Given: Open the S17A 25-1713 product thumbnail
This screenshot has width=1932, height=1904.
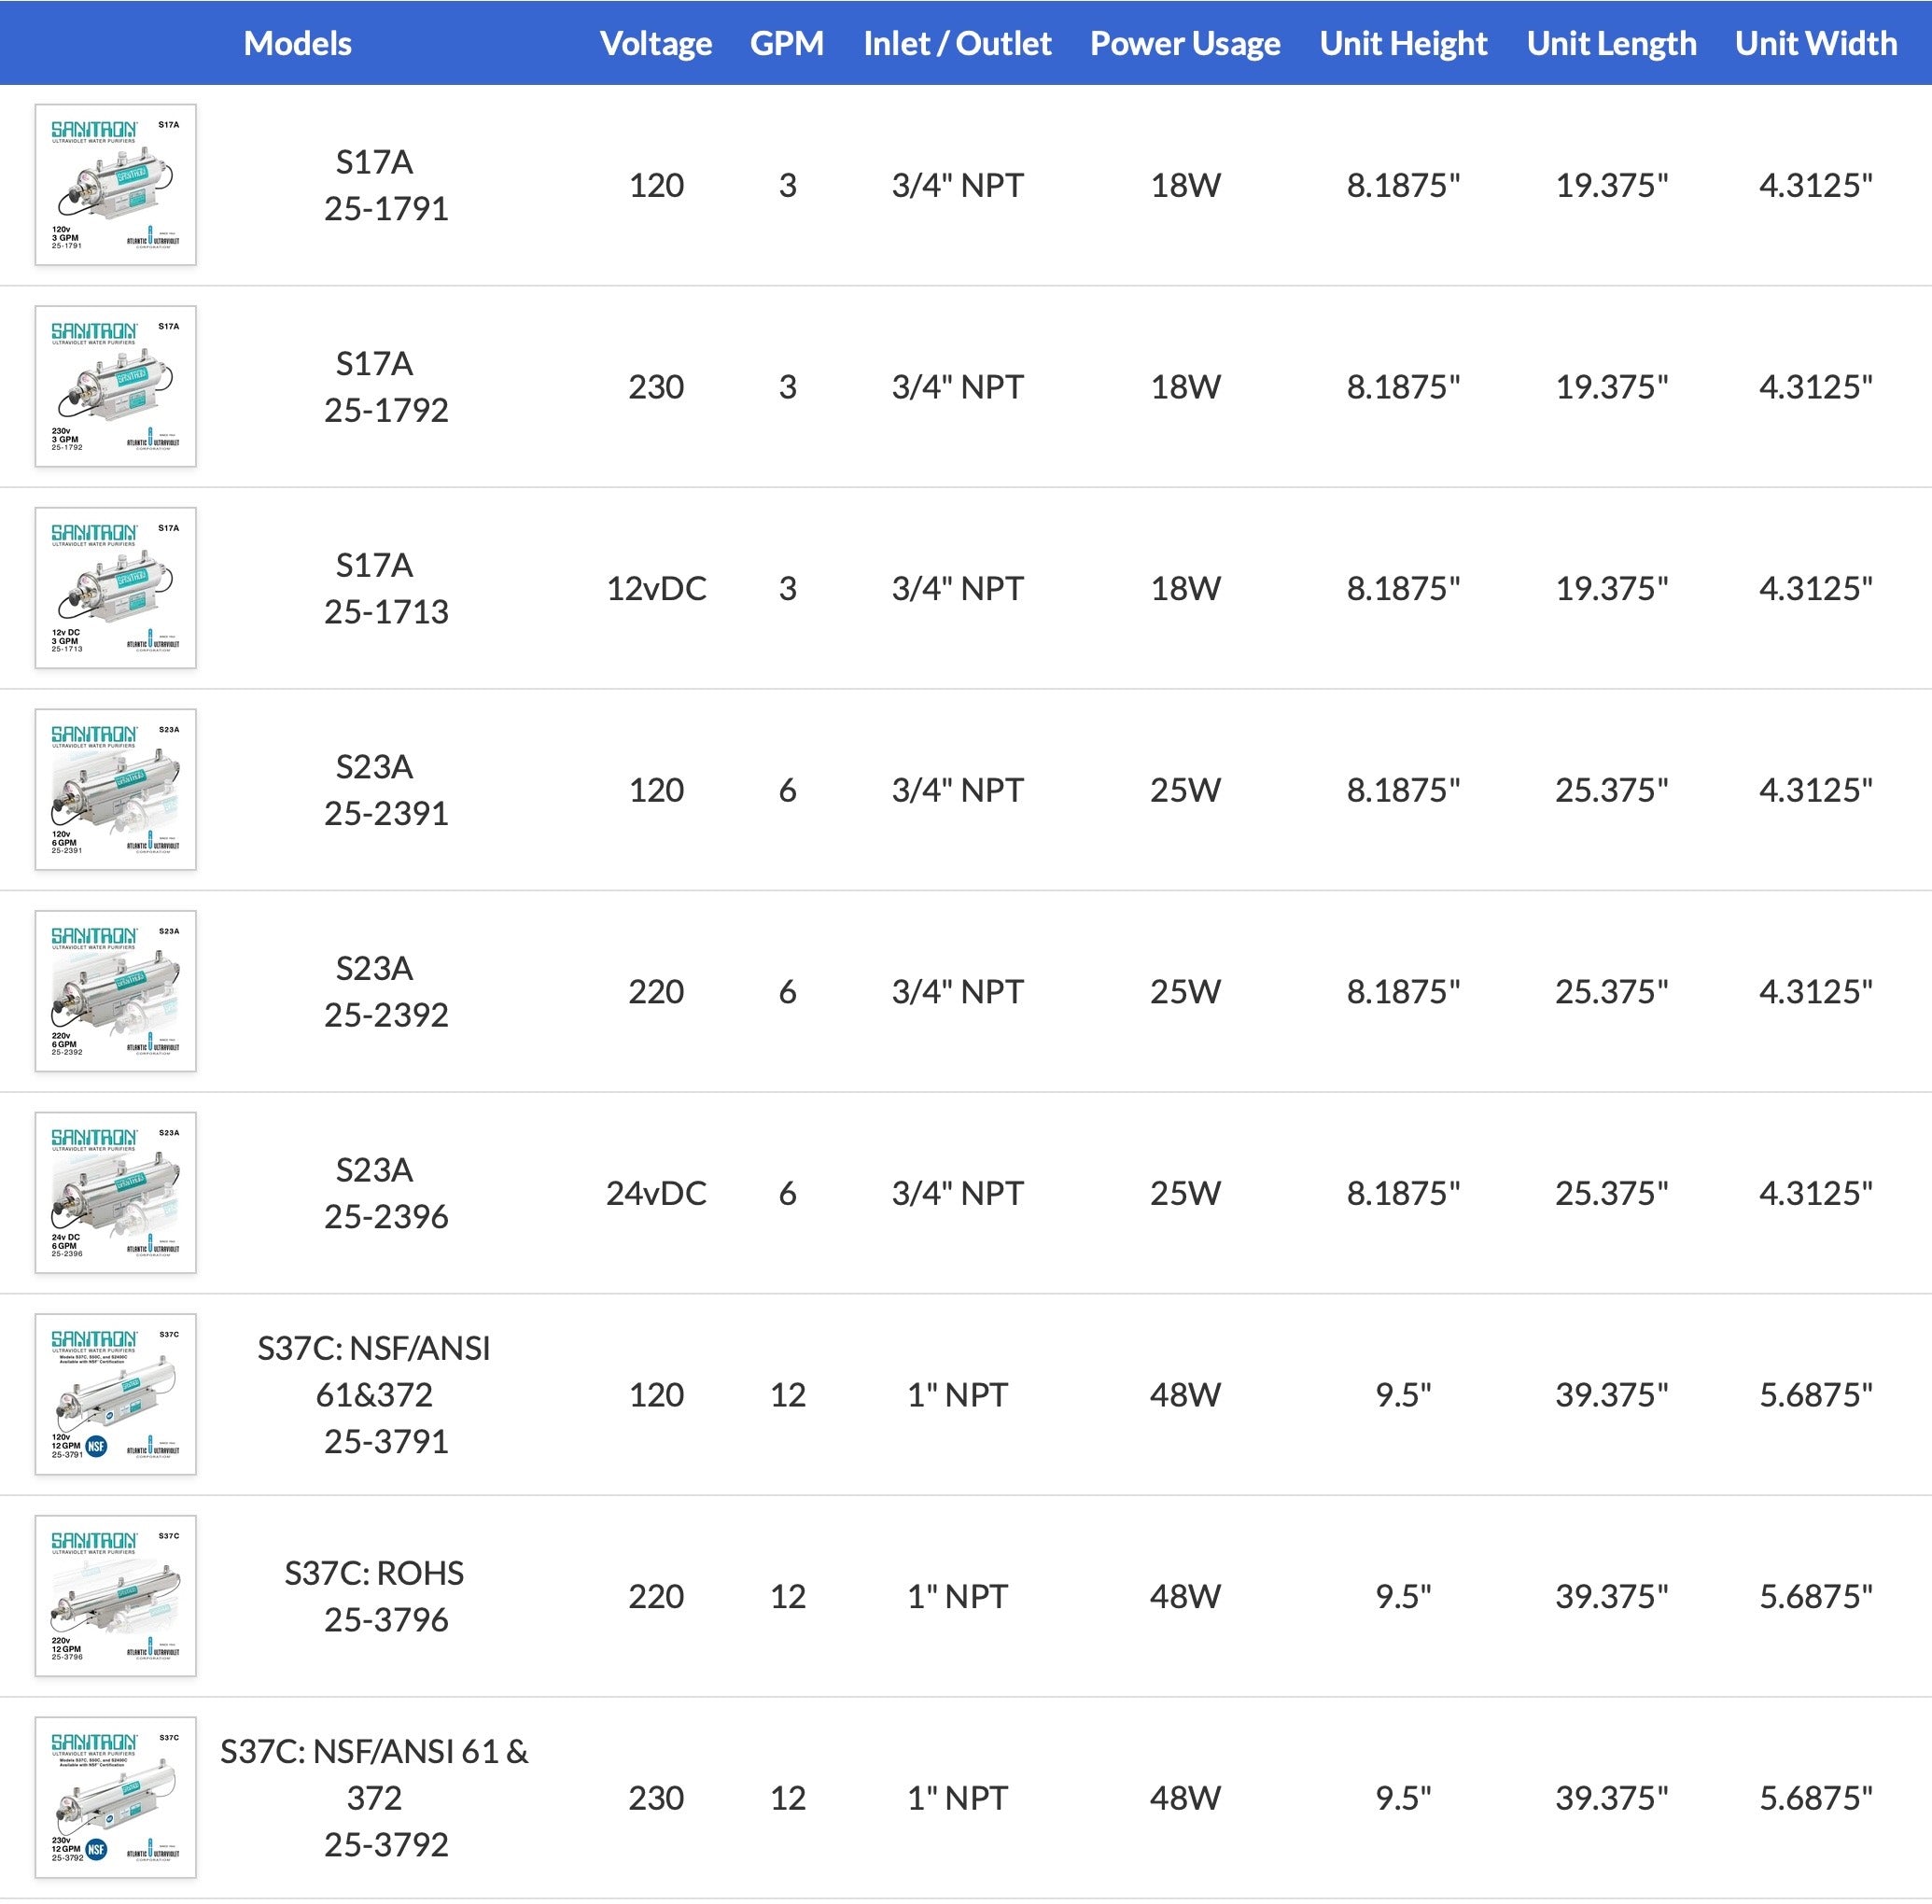Looking at the screenshot, I should point(115,588).
